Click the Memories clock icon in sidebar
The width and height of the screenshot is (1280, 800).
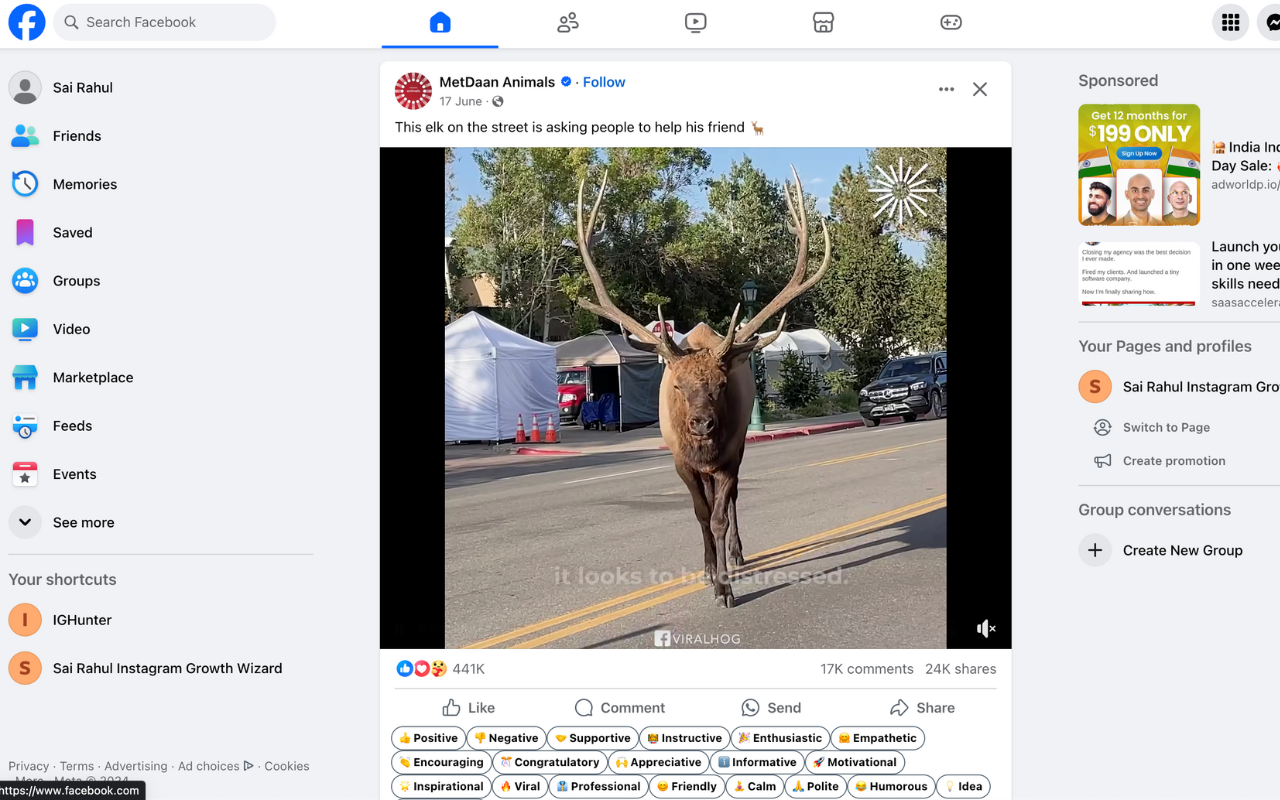click(25, 184)
